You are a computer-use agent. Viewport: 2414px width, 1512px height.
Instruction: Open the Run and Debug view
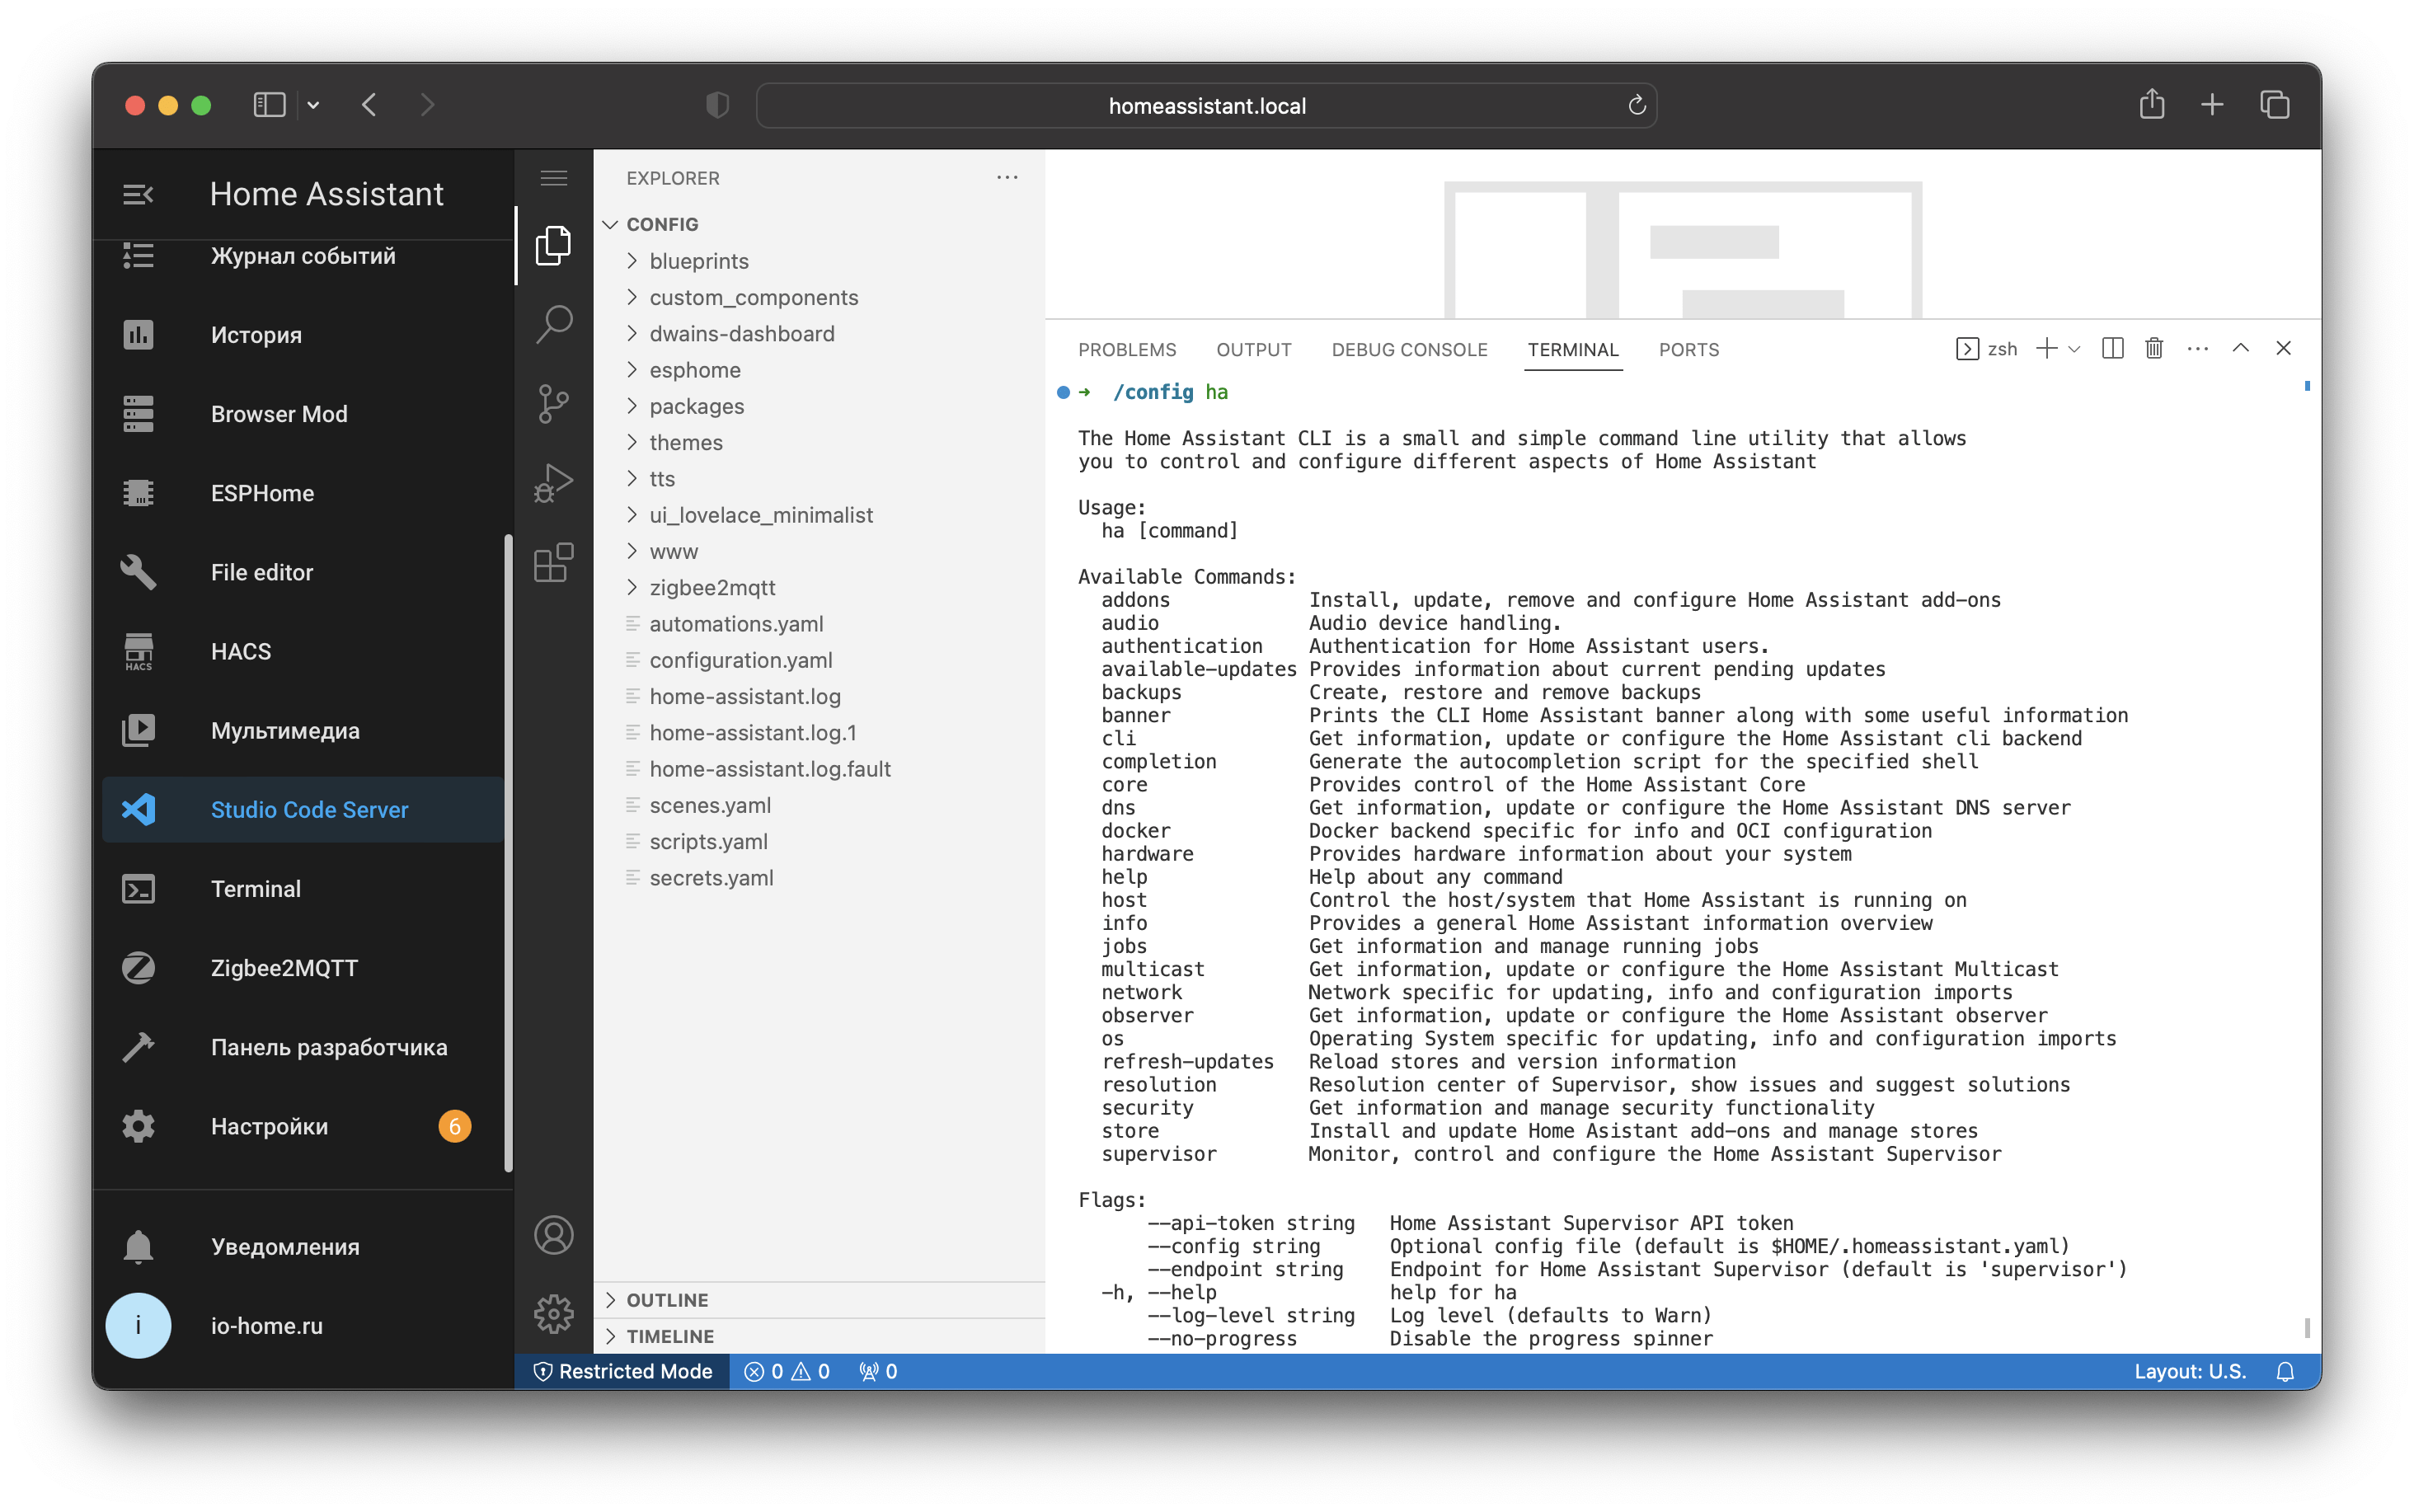(x=554, y=483)
